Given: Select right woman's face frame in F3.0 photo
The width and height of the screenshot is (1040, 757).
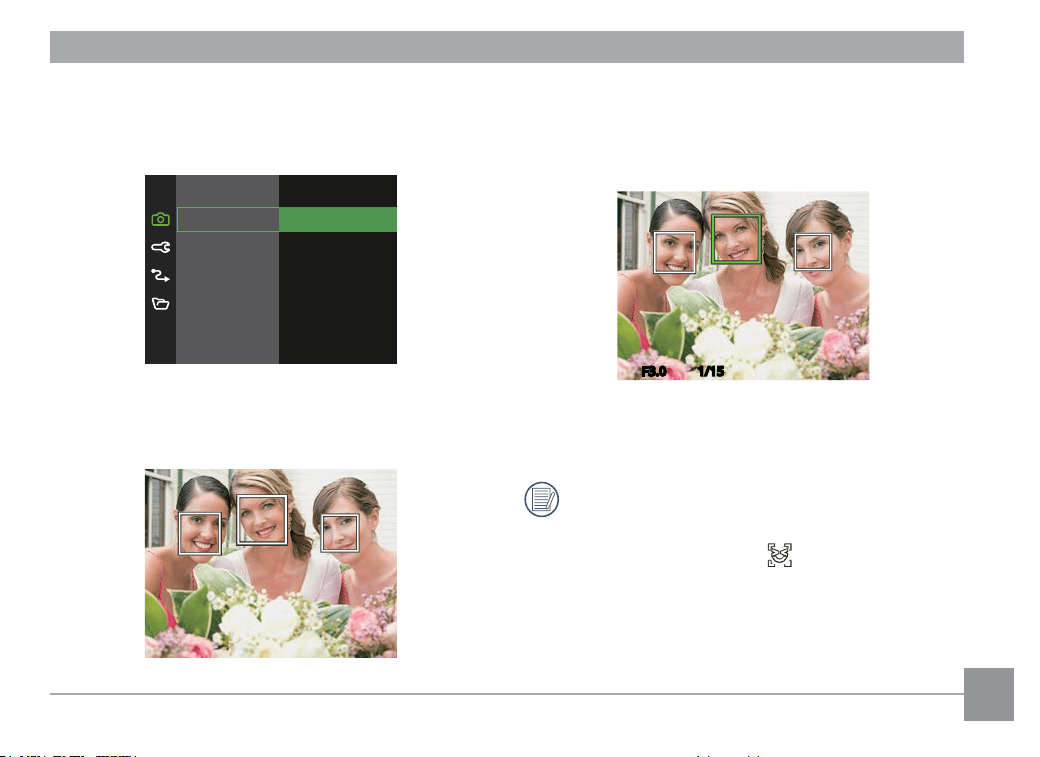Looking at the screenshot, I should (x=813, y=252).
